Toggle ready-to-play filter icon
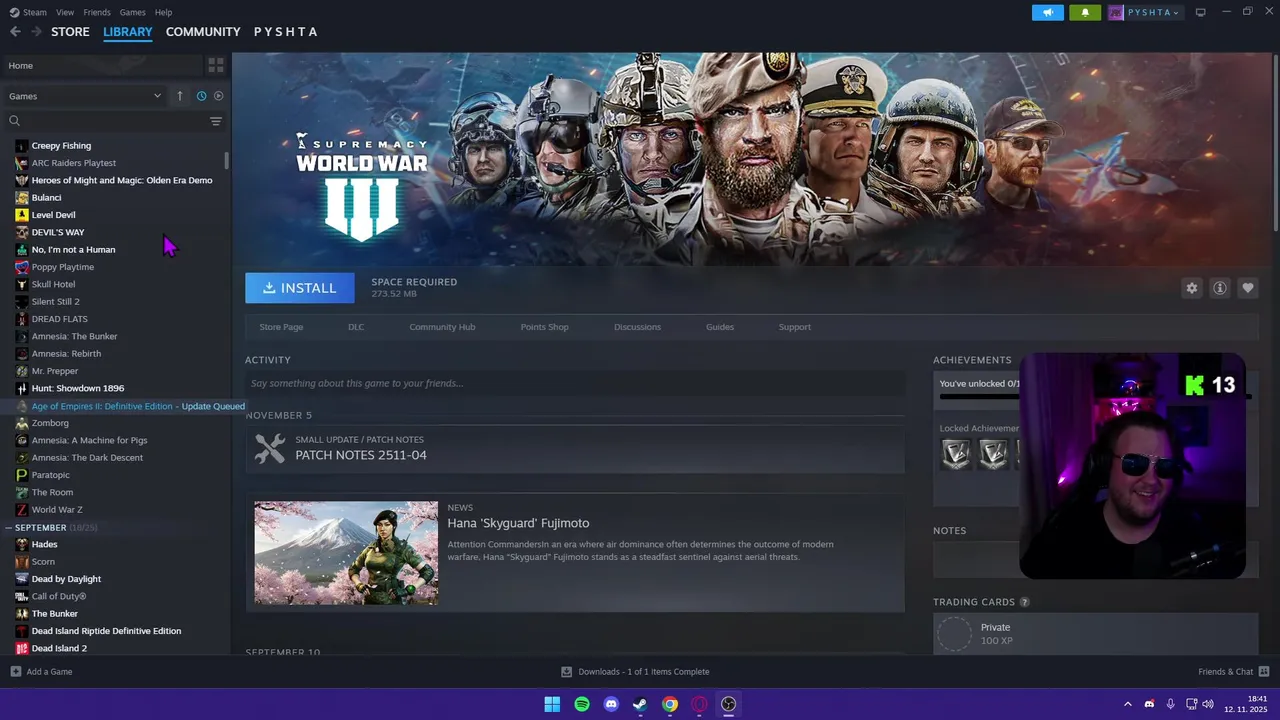1280x720 pixels. click(219, 96)
